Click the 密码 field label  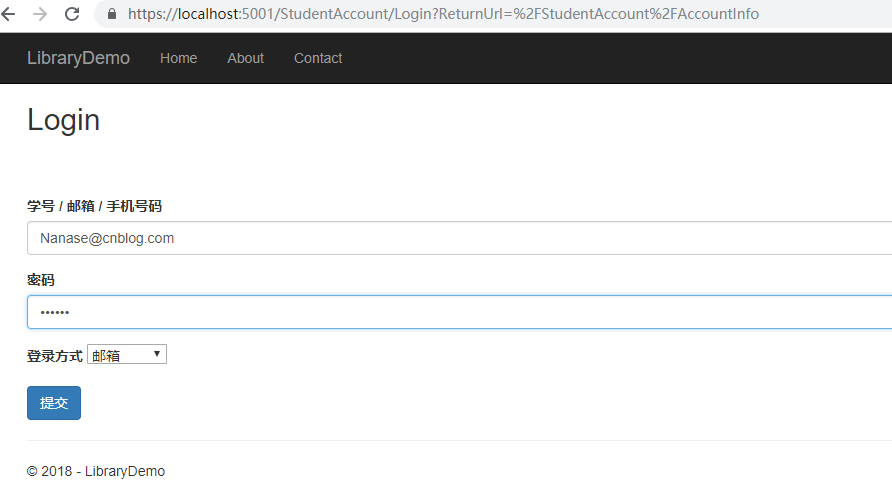[41, 280]
